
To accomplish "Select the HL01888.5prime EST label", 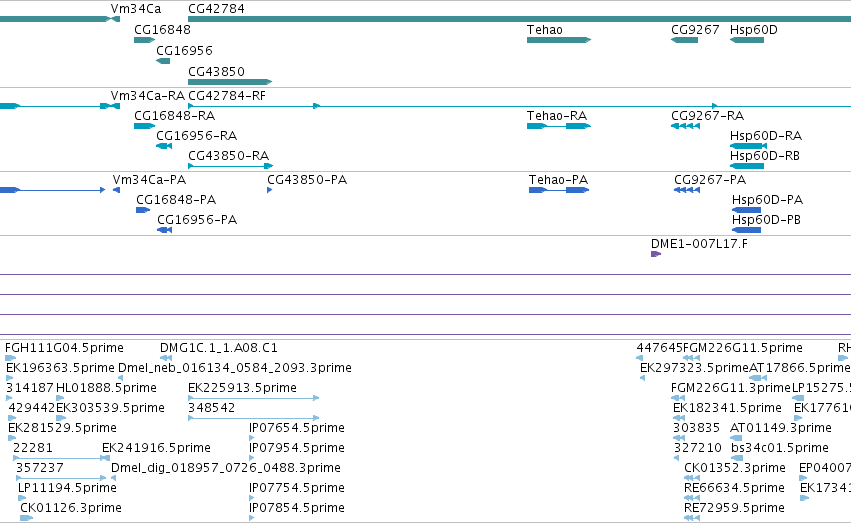I will (106, 388).
